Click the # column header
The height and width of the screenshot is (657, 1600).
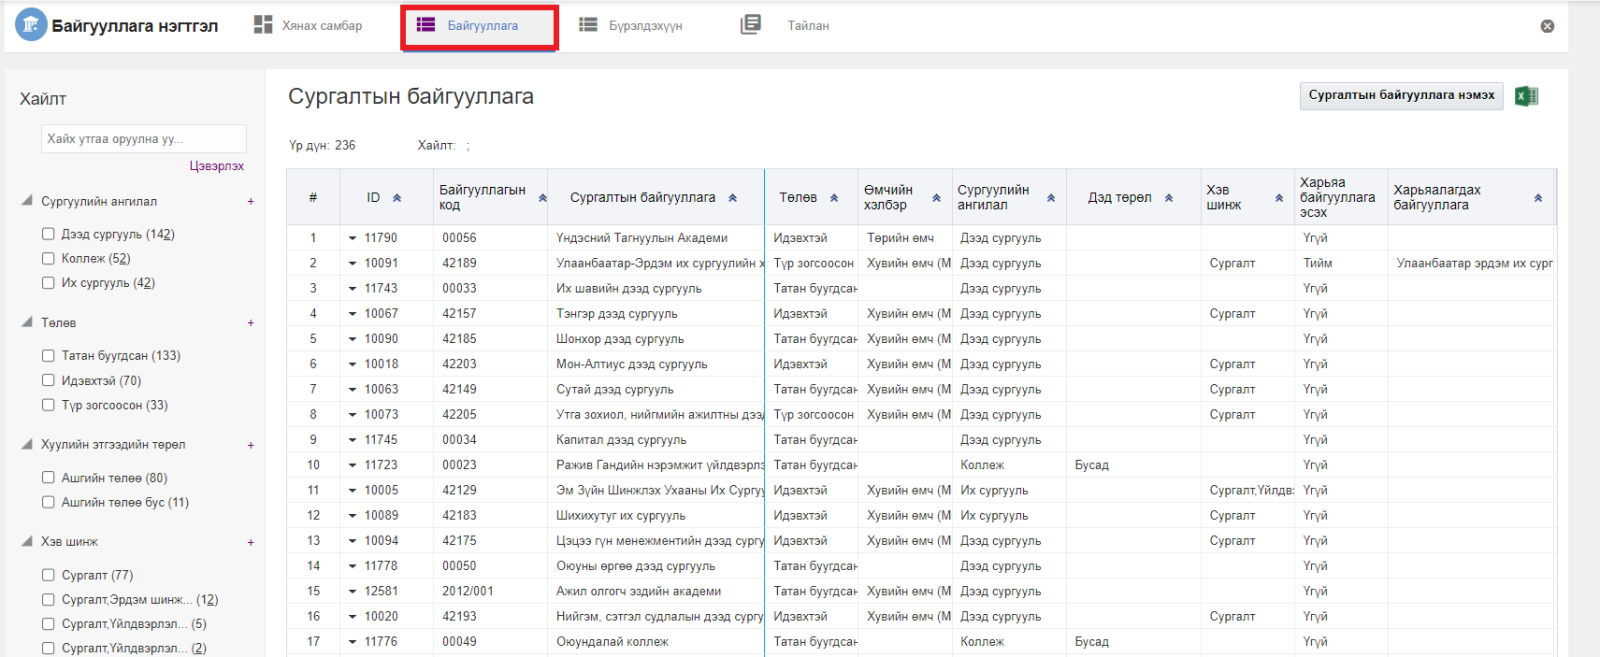313,198
